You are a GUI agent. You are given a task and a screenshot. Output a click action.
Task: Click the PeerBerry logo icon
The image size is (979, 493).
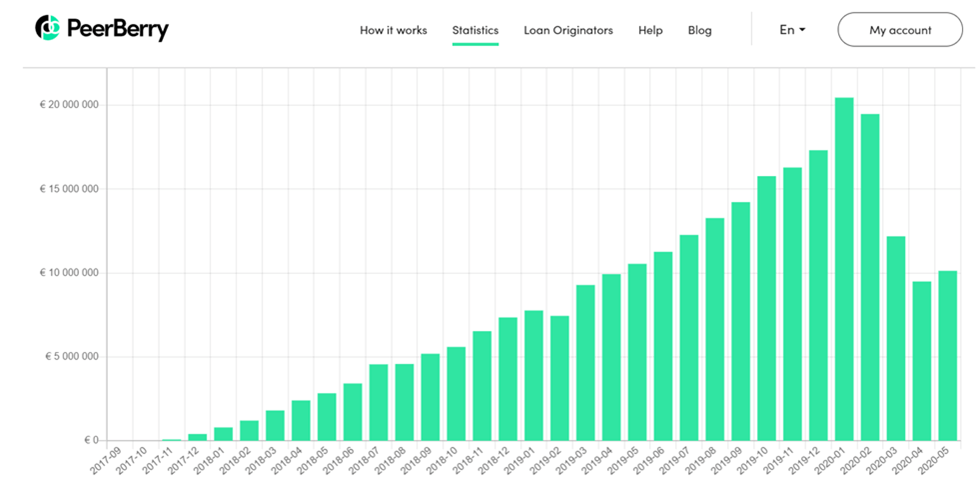(x=47, y=28)
